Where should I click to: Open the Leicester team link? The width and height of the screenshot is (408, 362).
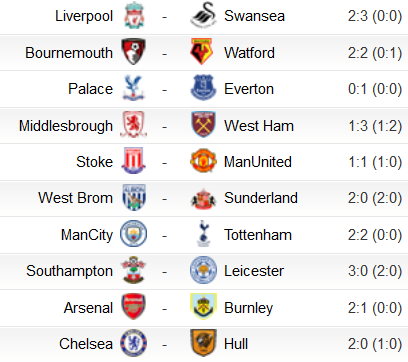254,271
